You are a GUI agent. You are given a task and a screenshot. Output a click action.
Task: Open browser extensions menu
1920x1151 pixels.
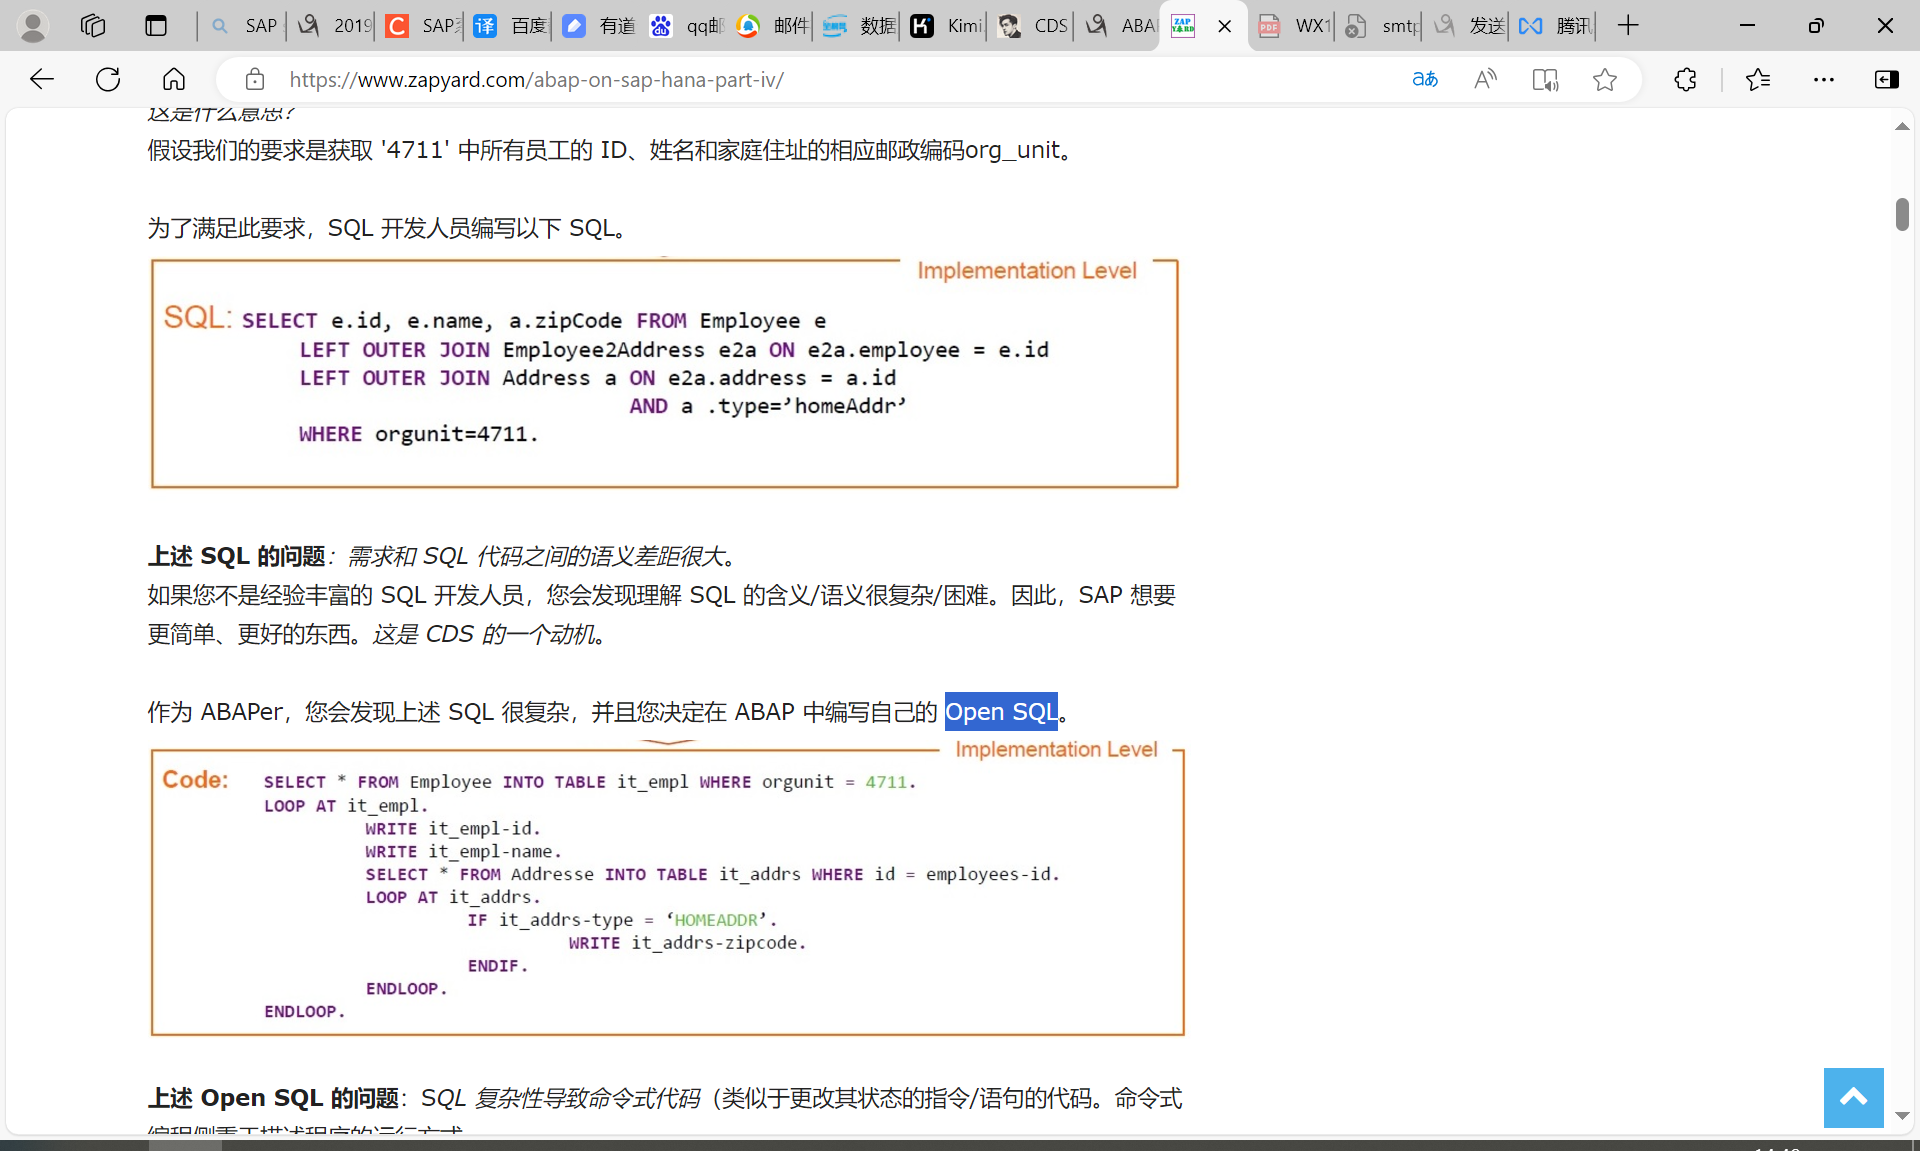(1685, 79)
